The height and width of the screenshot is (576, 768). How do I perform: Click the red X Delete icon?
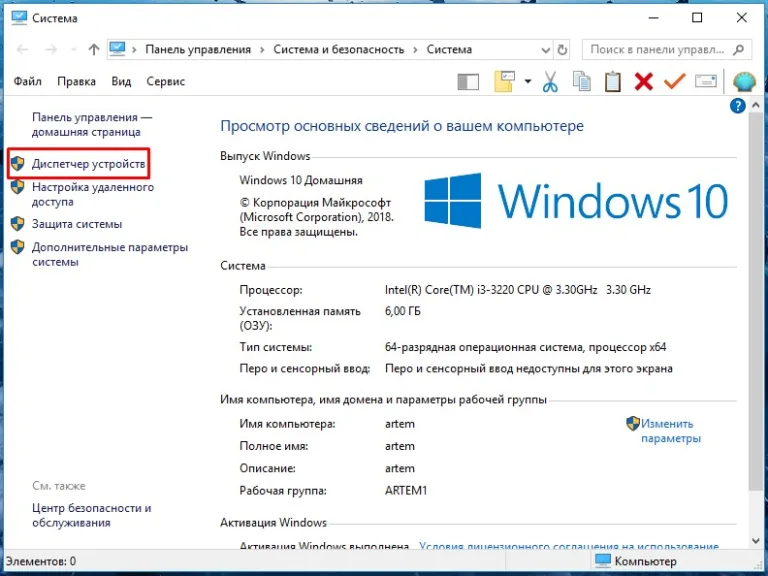pyautogui.click(x=643, y=81)
